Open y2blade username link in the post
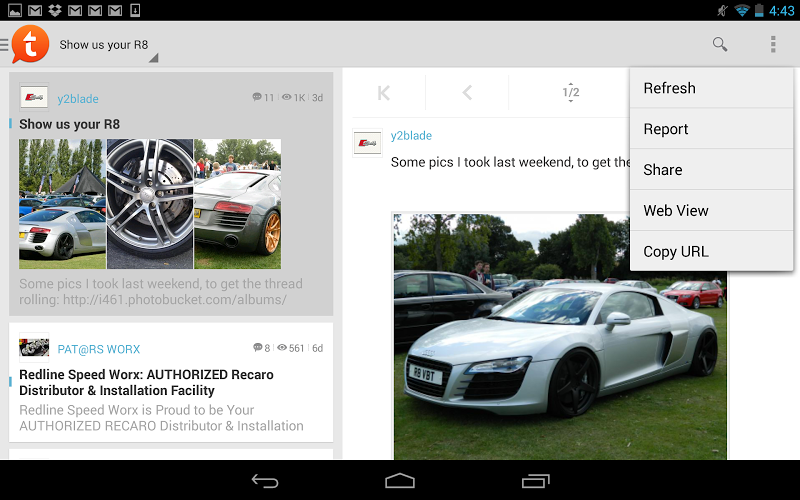Viewport: 800px width, 500px height. pyautogui.click(x=411, y=136)
